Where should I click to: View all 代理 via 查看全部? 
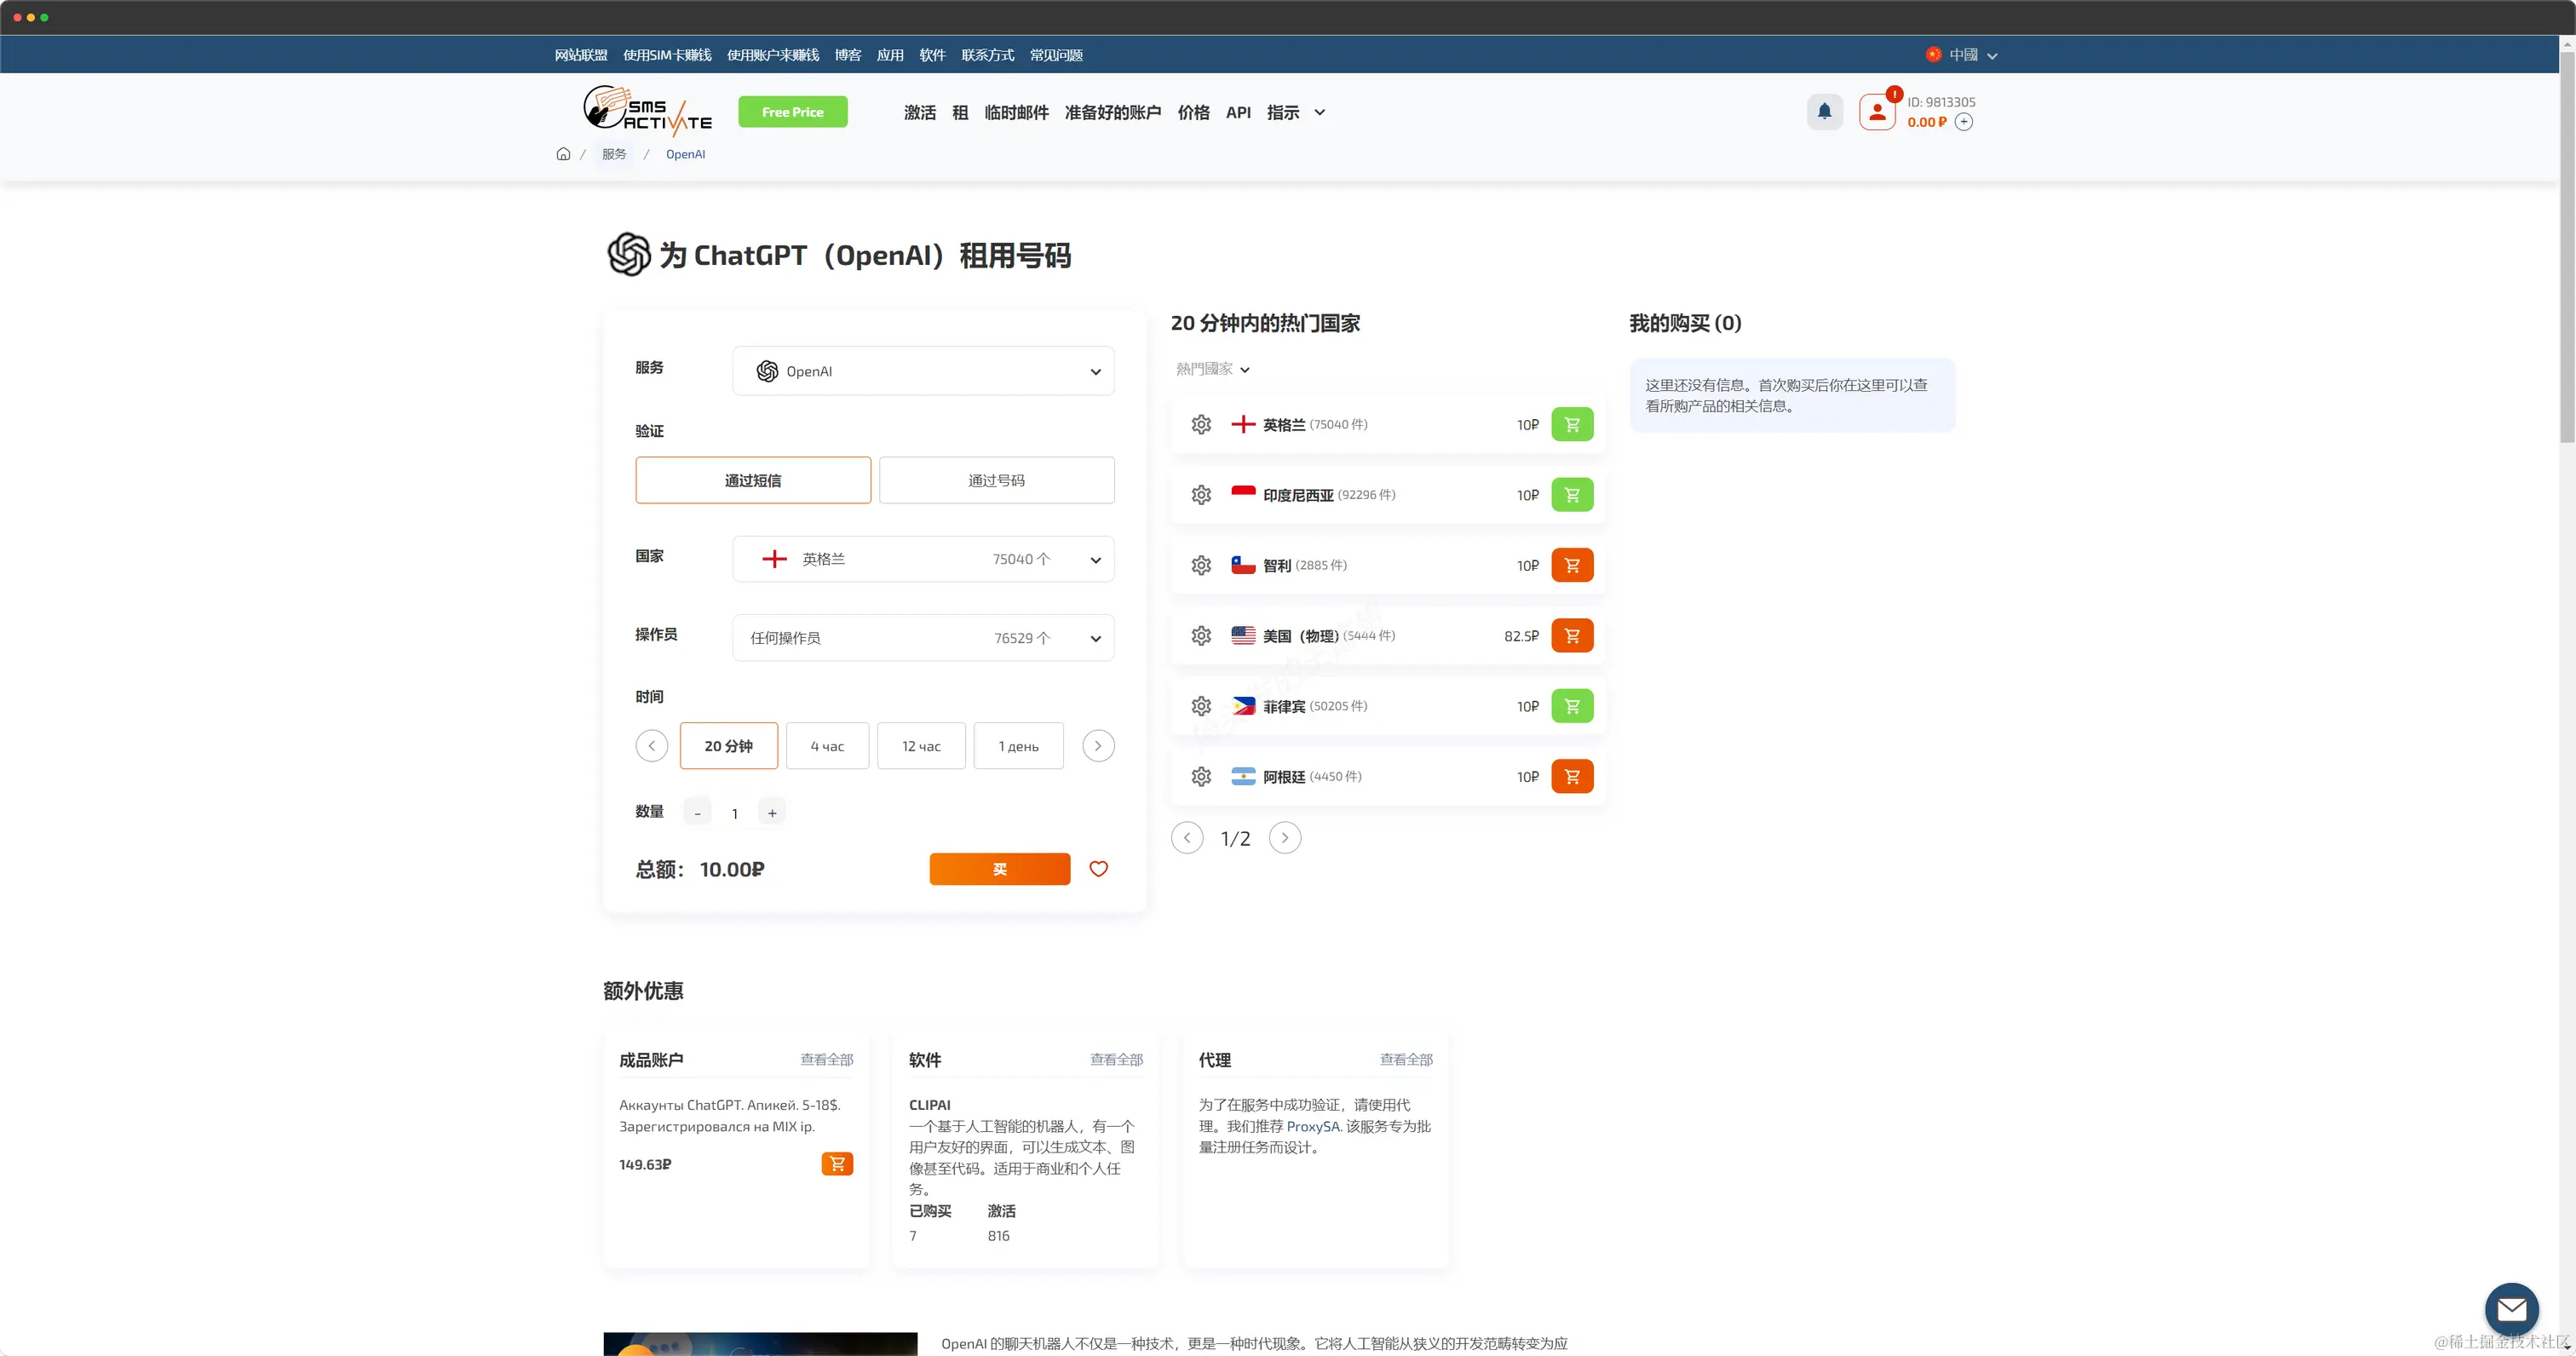[x=1406, y=1059]
